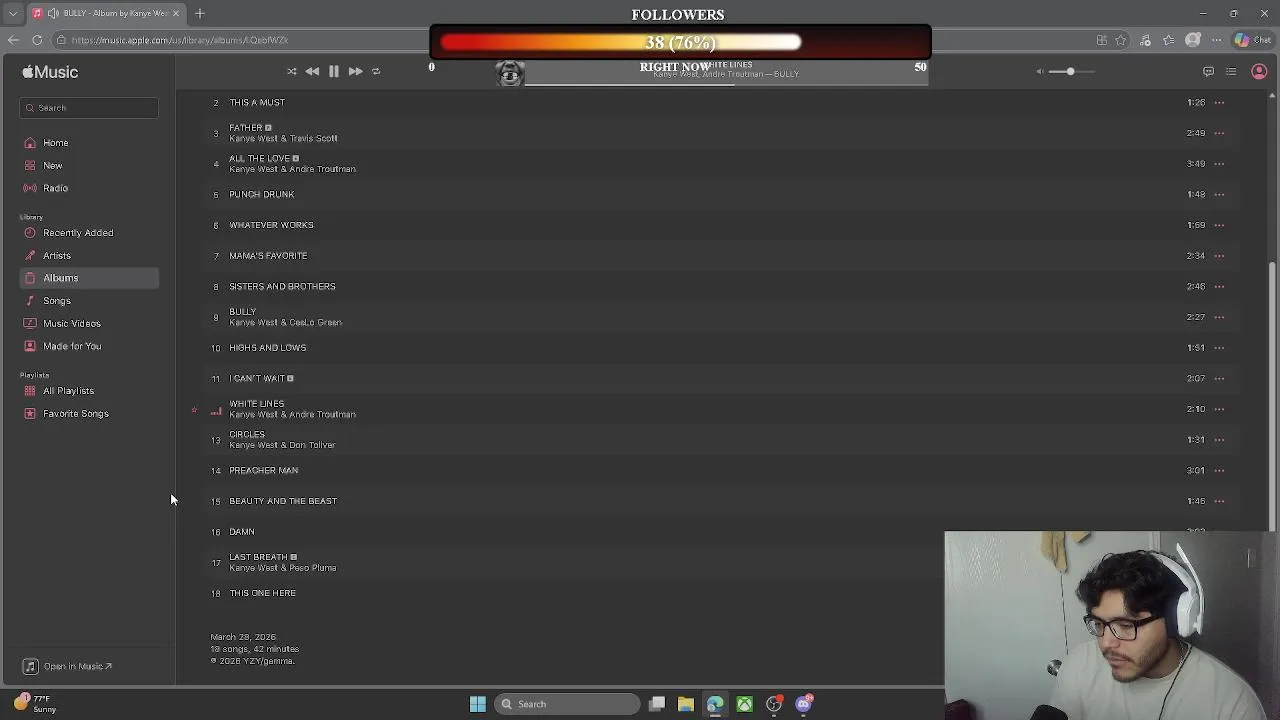Click the now-playing album artwork thumbnail

click(x=510, y=73)
